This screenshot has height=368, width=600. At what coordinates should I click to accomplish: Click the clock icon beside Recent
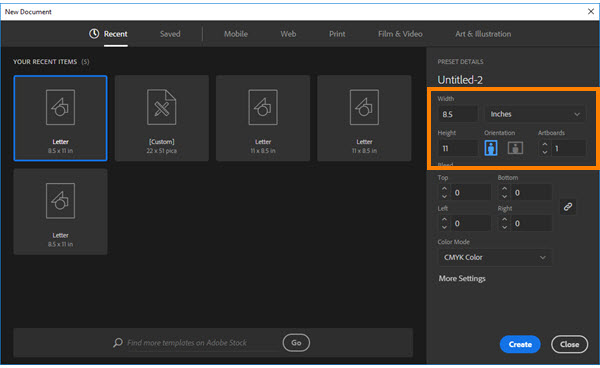tap(94, 34)
